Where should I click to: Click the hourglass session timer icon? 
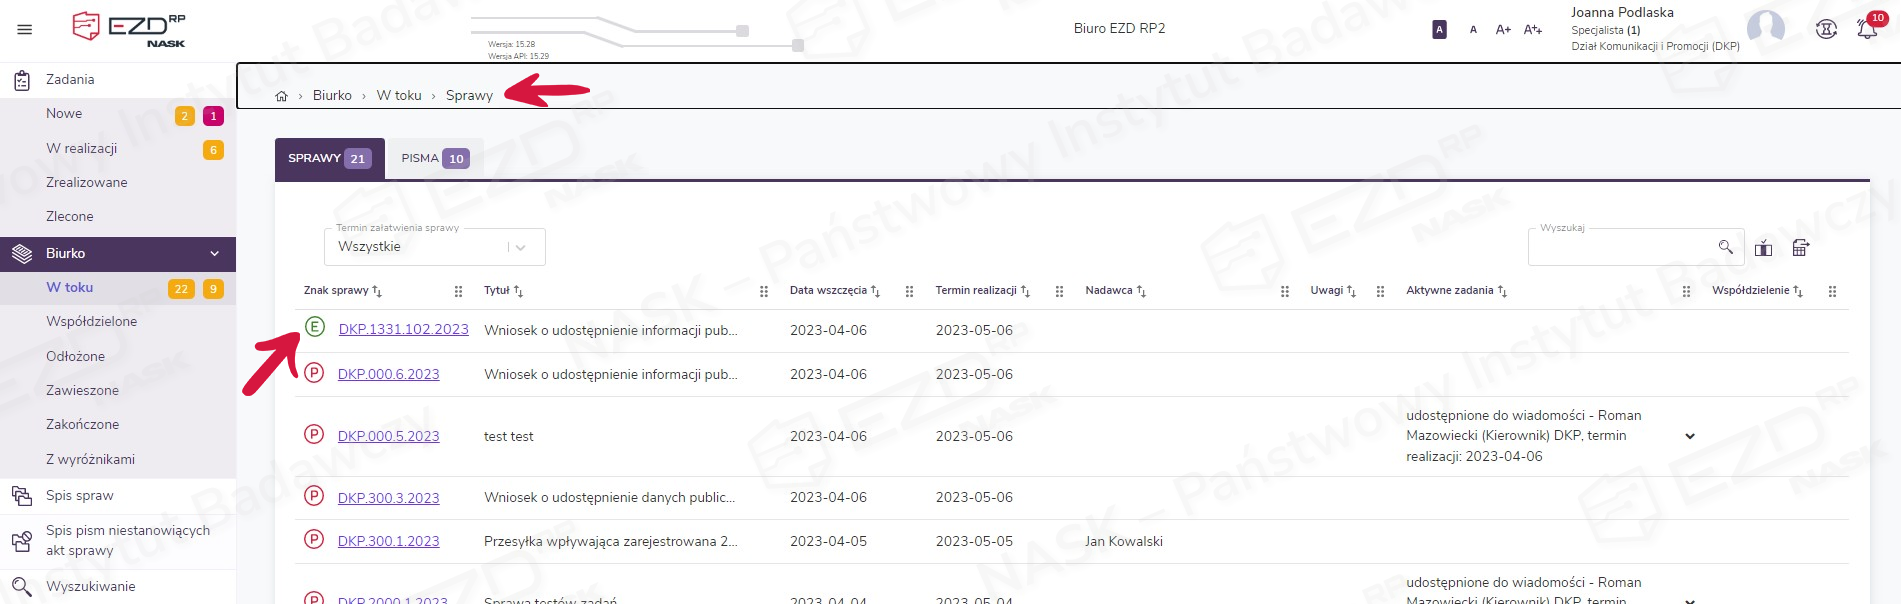[x=1826, y=29]
